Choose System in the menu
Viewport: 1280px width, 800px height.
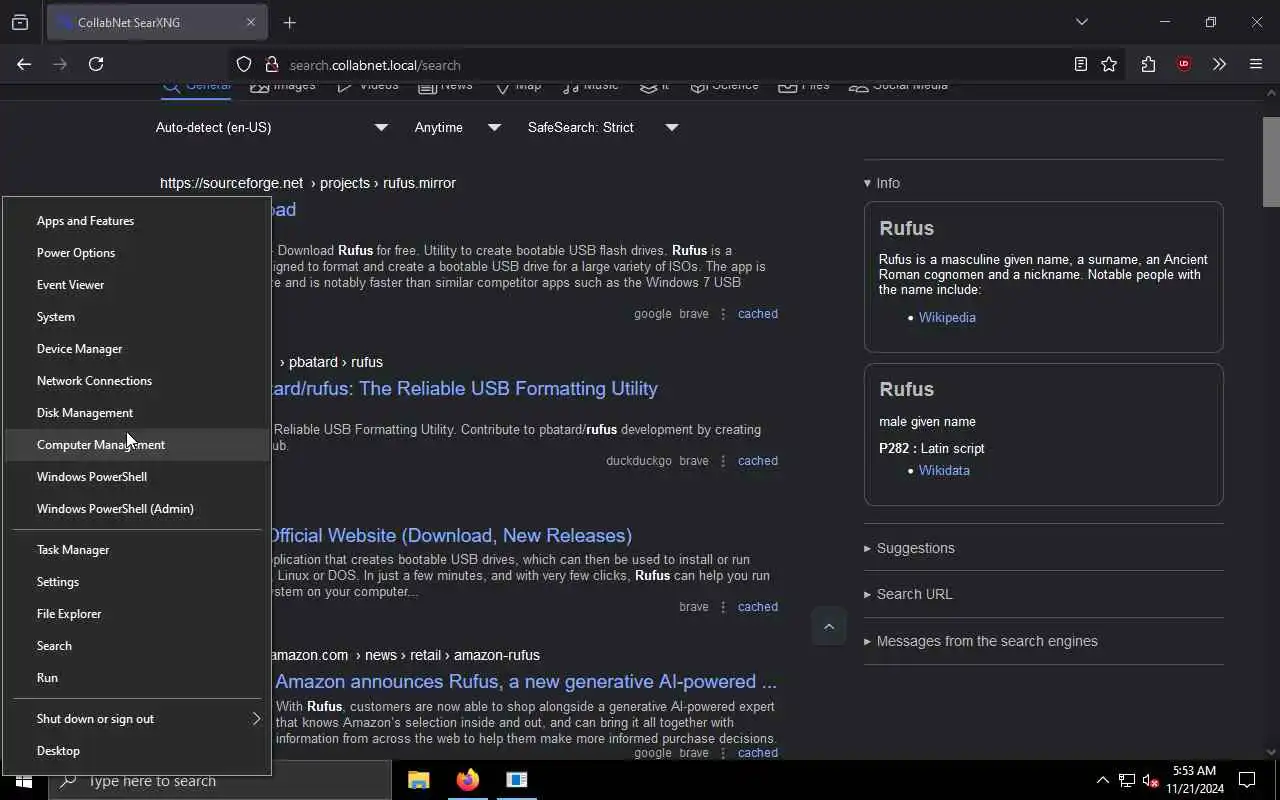(138, 317)
